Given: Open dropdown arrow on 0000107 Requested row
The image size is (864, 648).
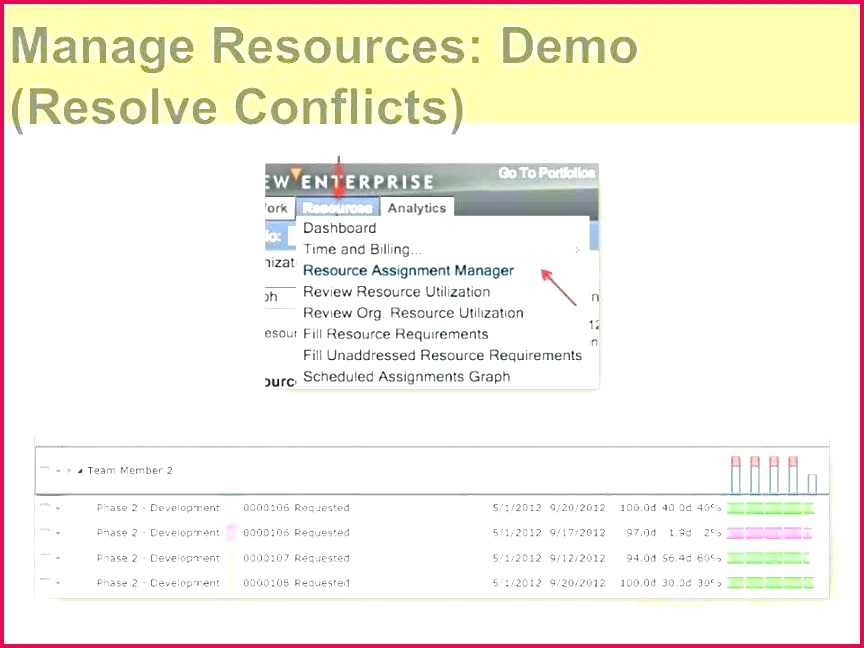Looking at the screenshot, I should 58,559.
